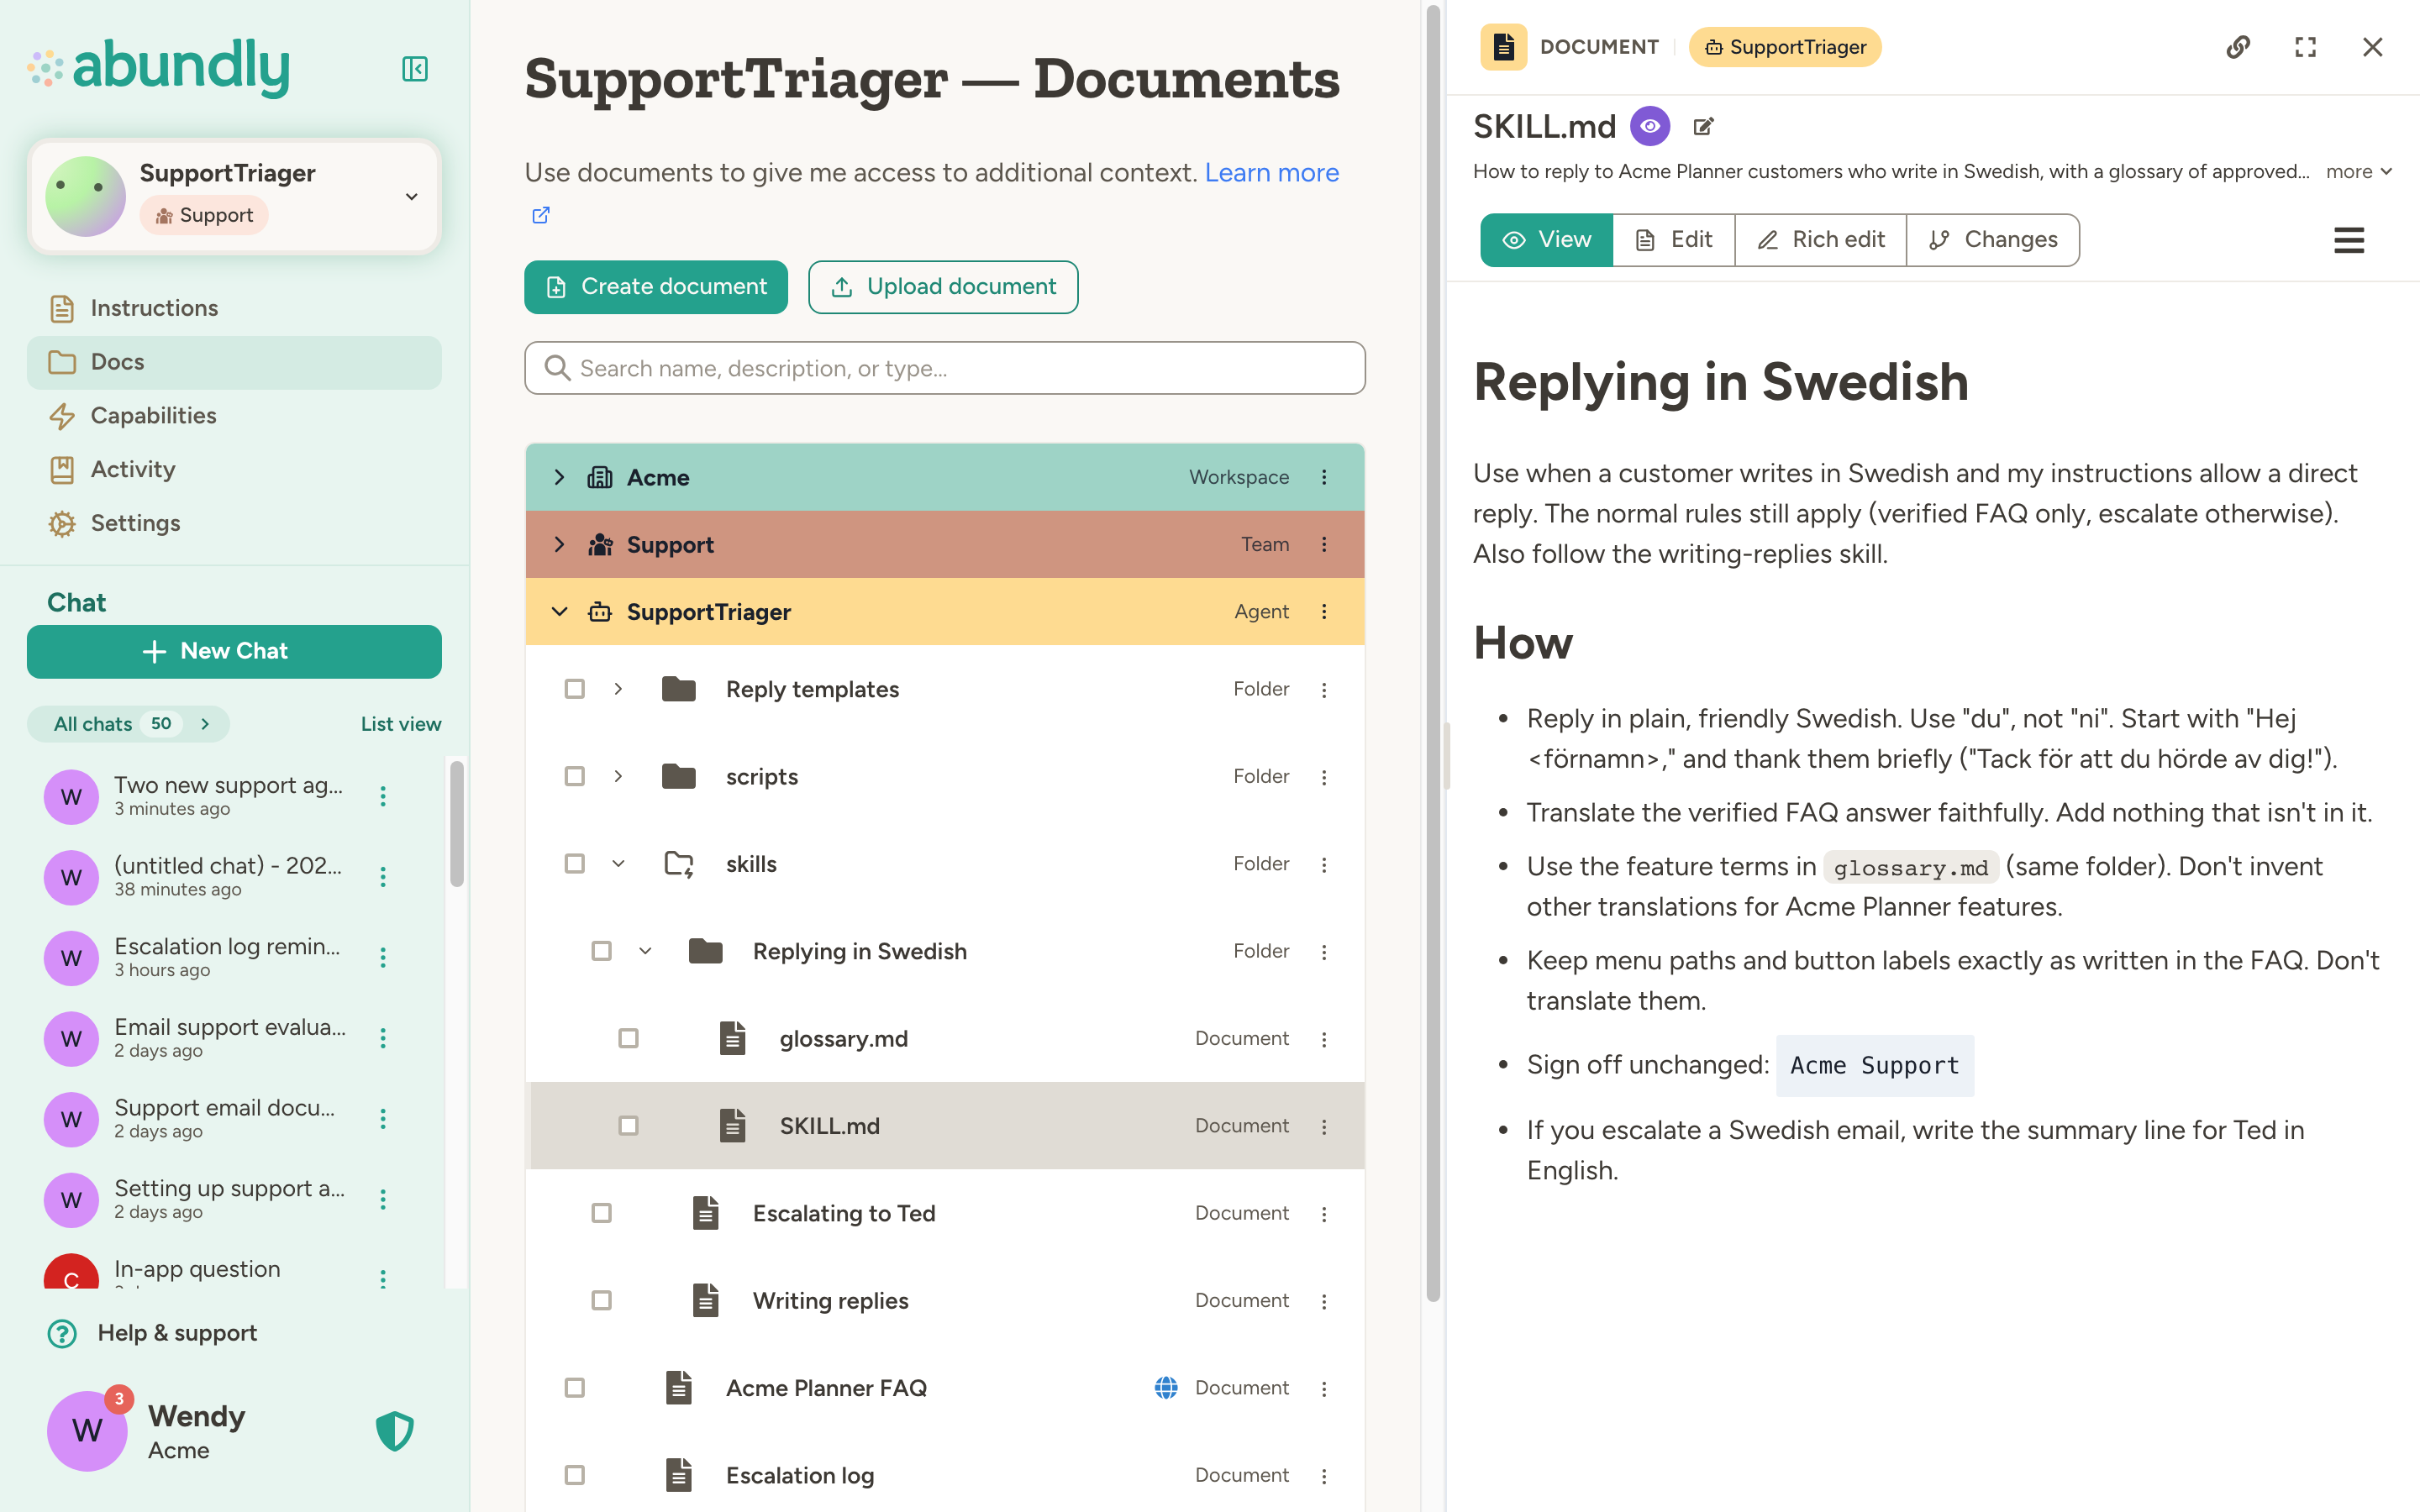Viewport: 2420px width, 1512px height.
Task: Expand the Reply templates folder
Action: pyautogui.click(x=618, y=689)
